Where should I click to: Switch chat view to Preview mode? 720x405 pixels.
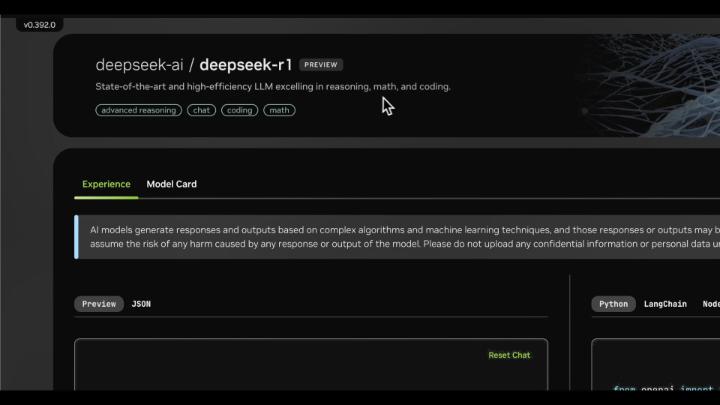(x=99, y=304)
